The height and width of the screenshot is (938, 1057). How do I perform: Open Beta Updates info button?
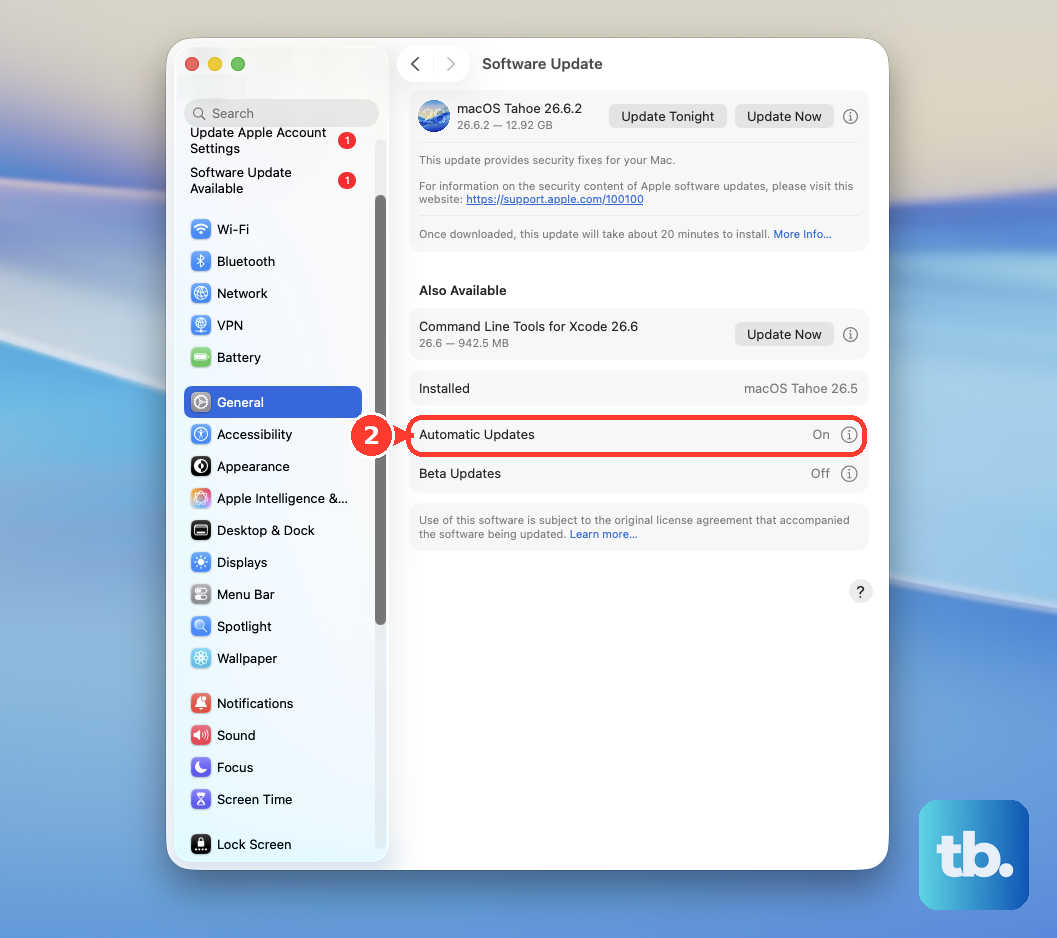[849, 473]
